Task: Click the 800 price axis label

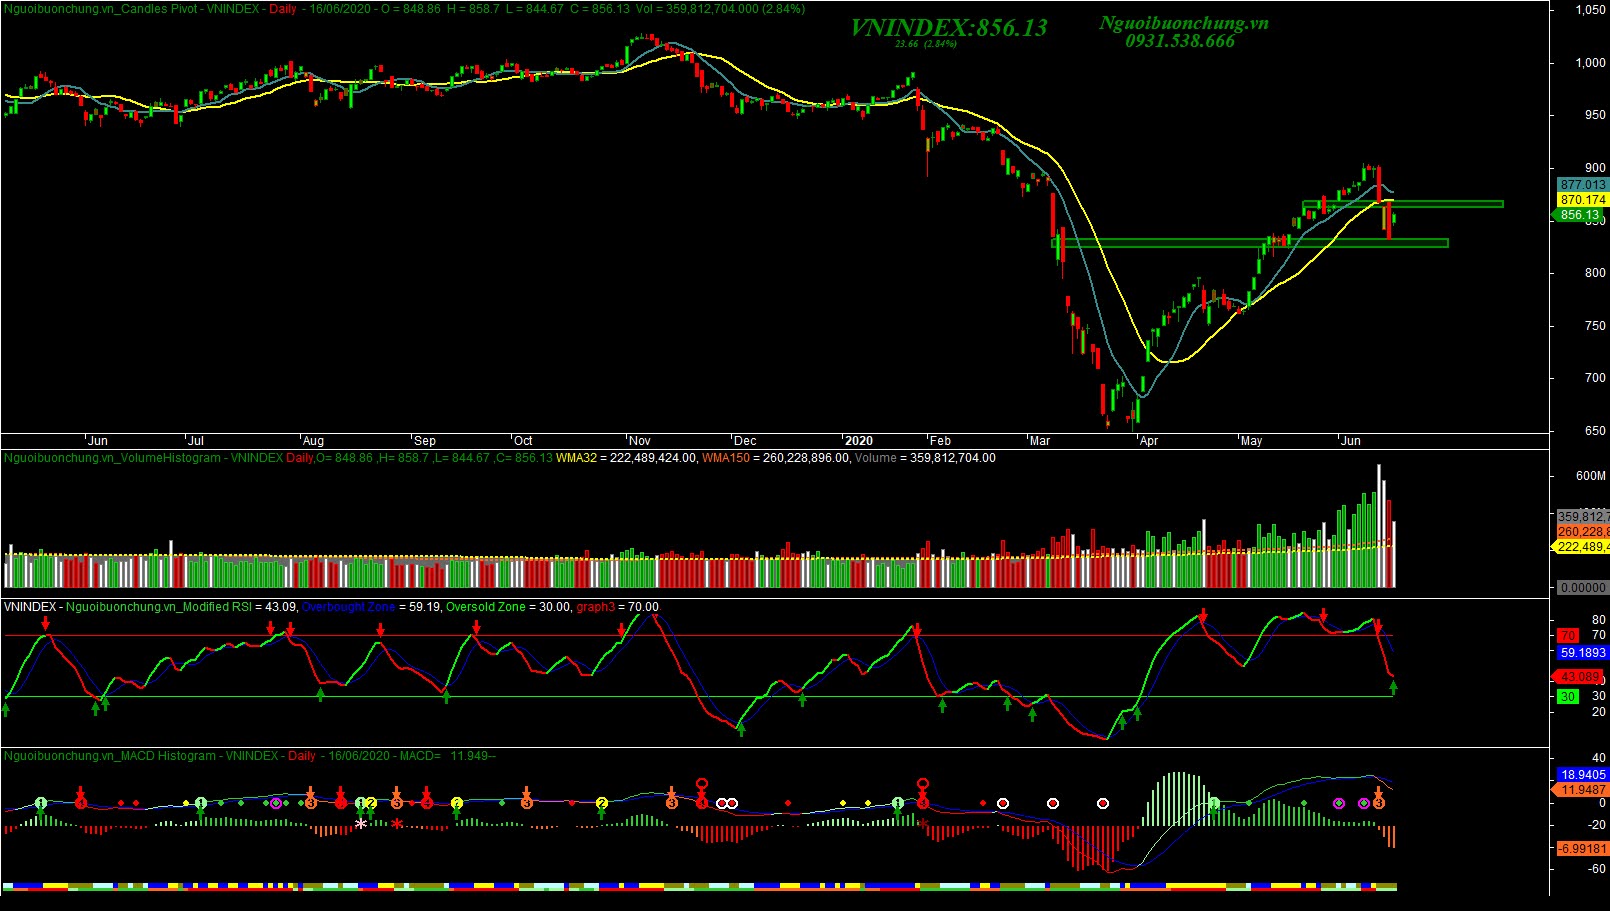Action: tap(1595, 273)
